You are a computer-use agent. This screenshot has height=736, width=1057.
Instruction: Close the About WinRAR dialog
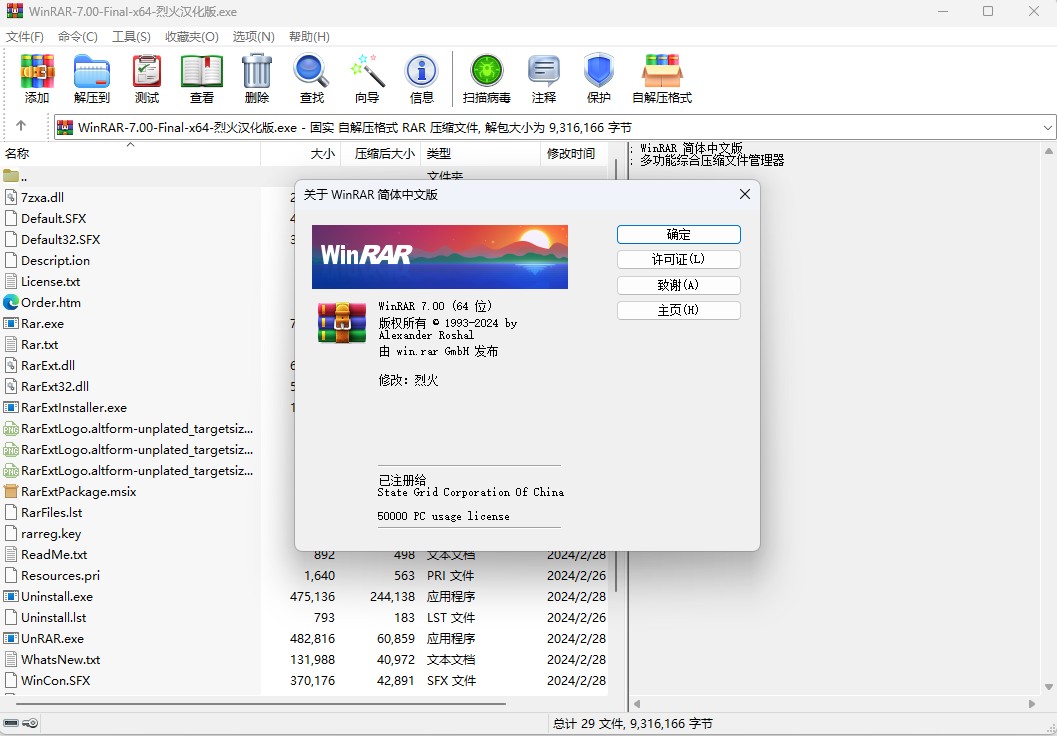coord(744,194)
